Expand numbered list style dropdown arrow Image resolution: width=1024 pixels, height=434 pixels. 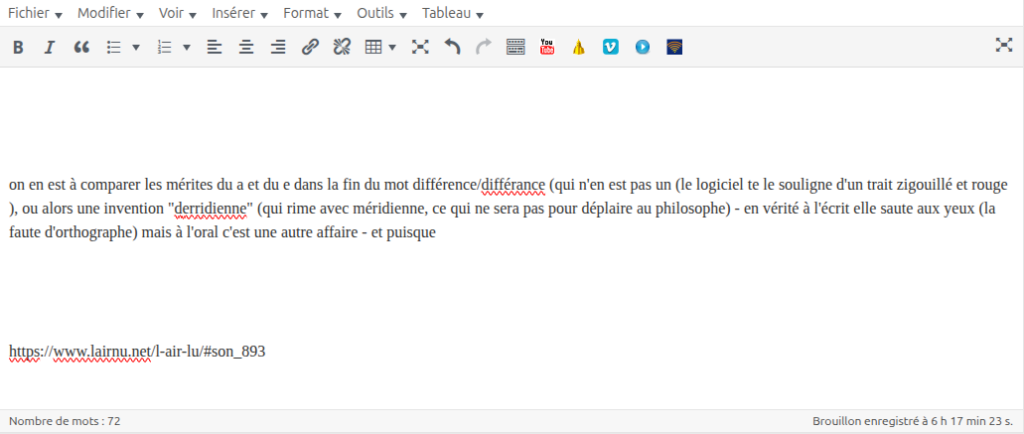point(187,47)
